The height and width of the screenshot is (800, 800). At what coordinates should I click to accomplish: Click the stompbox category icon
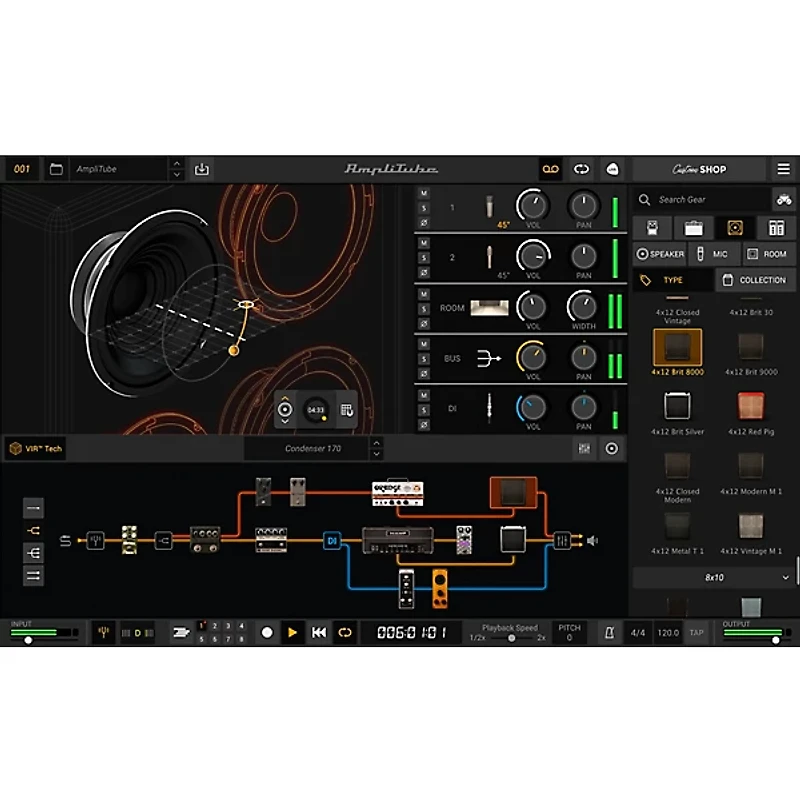pos(653,228)
